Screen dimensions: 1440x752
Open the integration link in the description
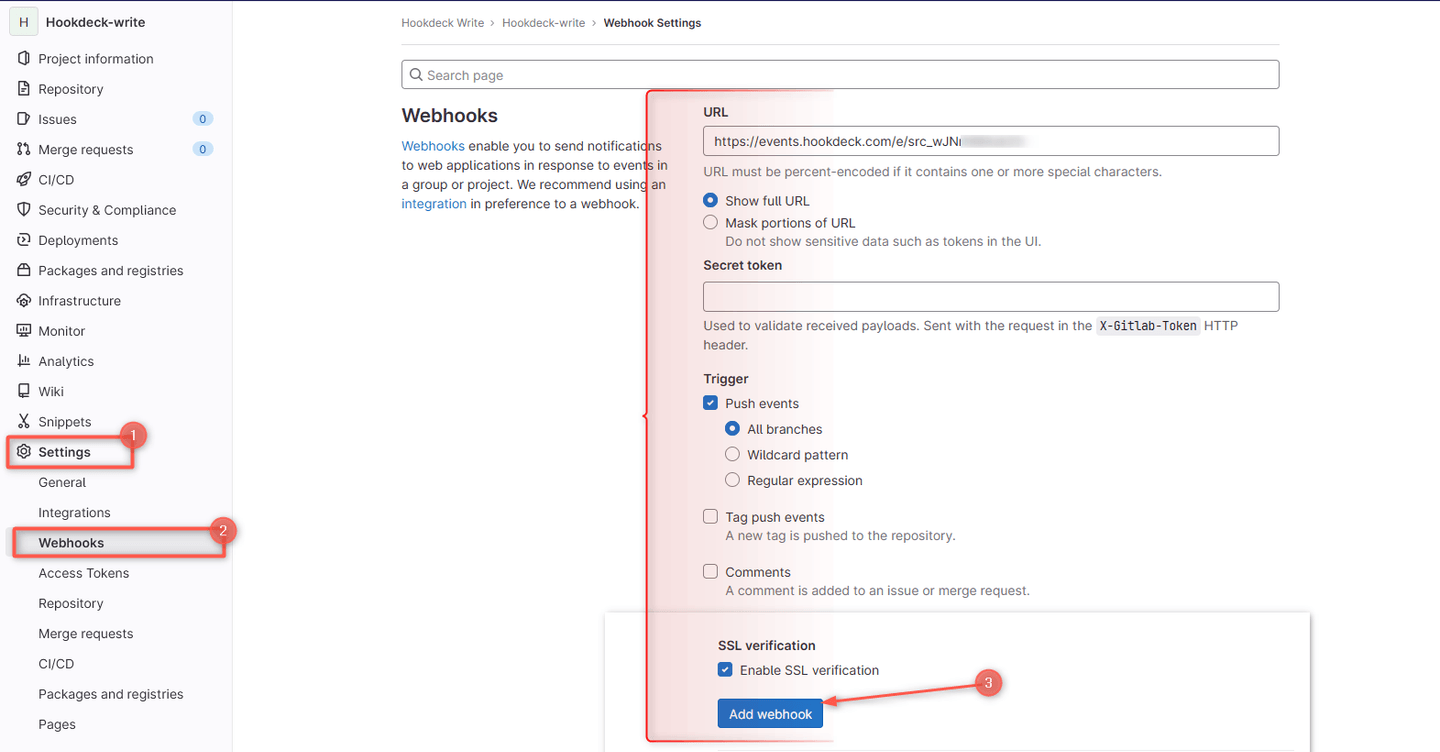(x=433, y=203)
